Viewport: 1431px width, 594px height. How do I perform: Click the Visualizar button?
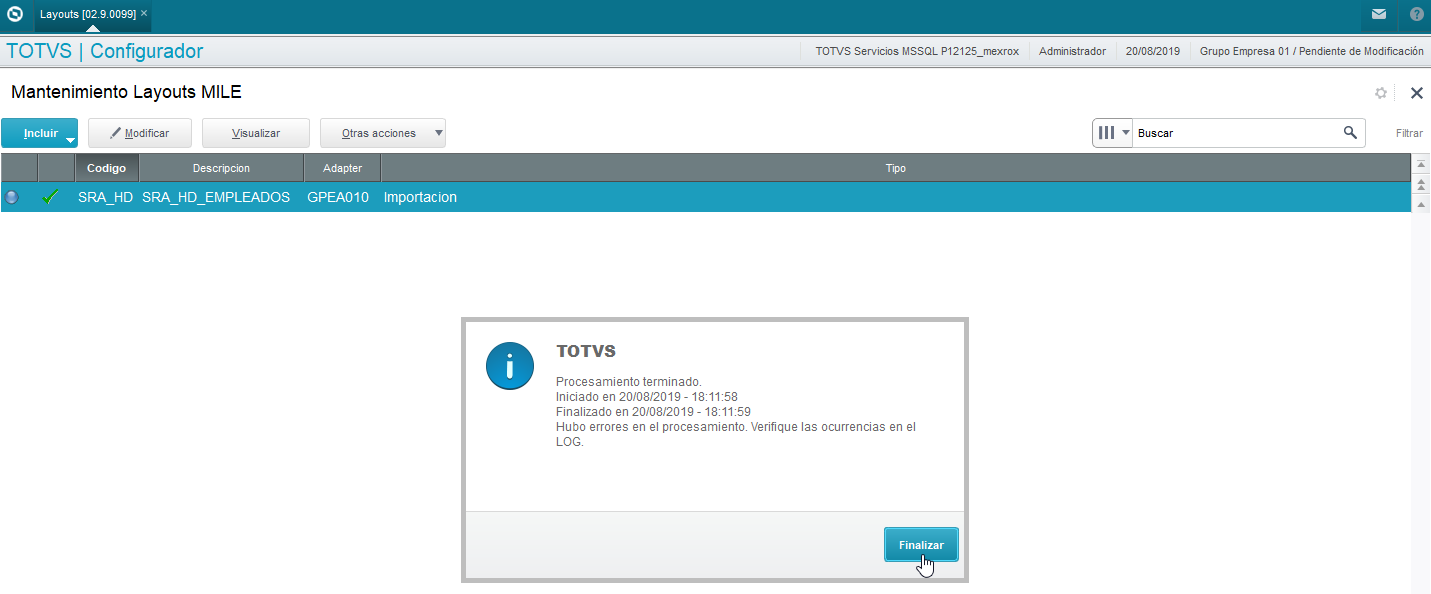(256, 133)
